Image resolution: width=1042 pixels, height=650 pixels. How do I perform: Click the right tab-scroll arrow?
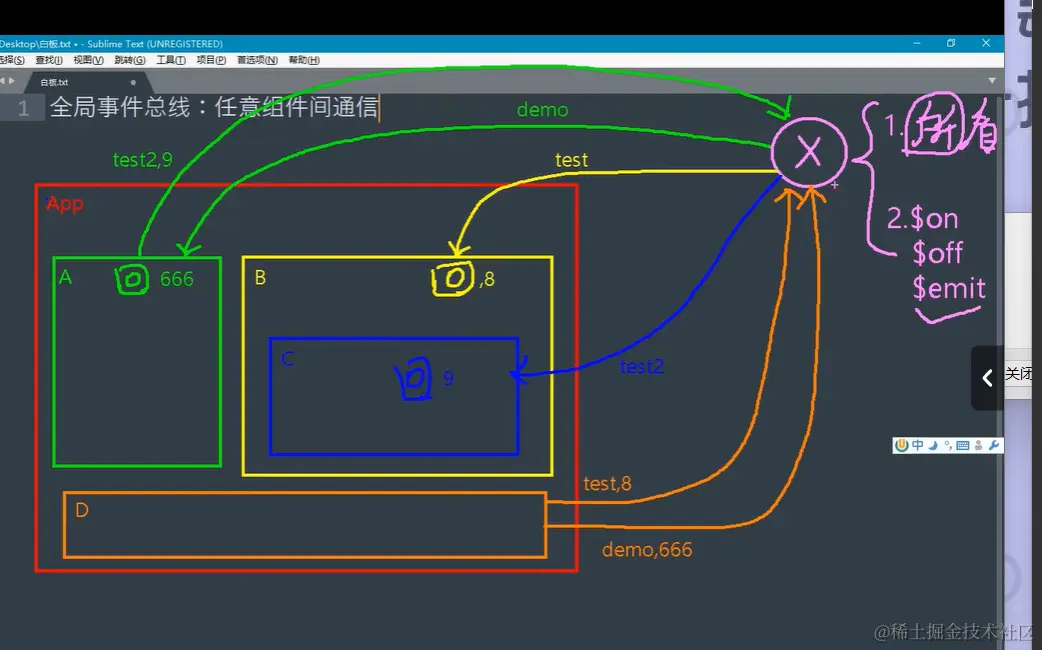(x=13, y=81)
